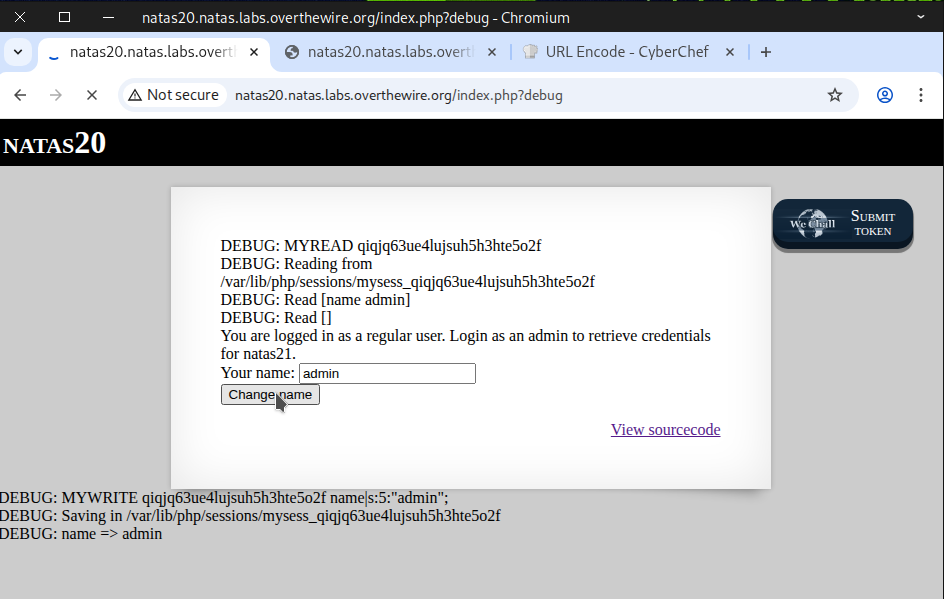
Task: Click the Your name text field
Action: tap(387, 374)
